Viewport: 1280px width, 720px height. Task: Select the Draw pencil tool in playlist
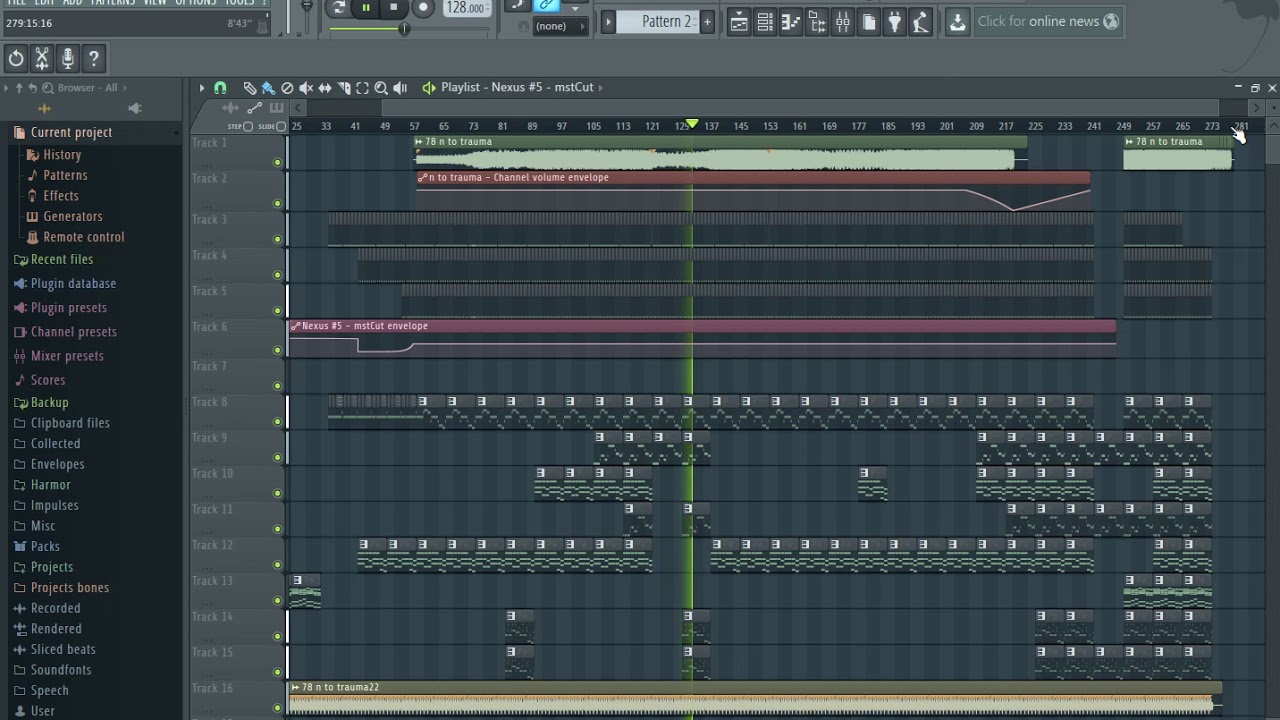pyautogui.click(x=250, y=88)
